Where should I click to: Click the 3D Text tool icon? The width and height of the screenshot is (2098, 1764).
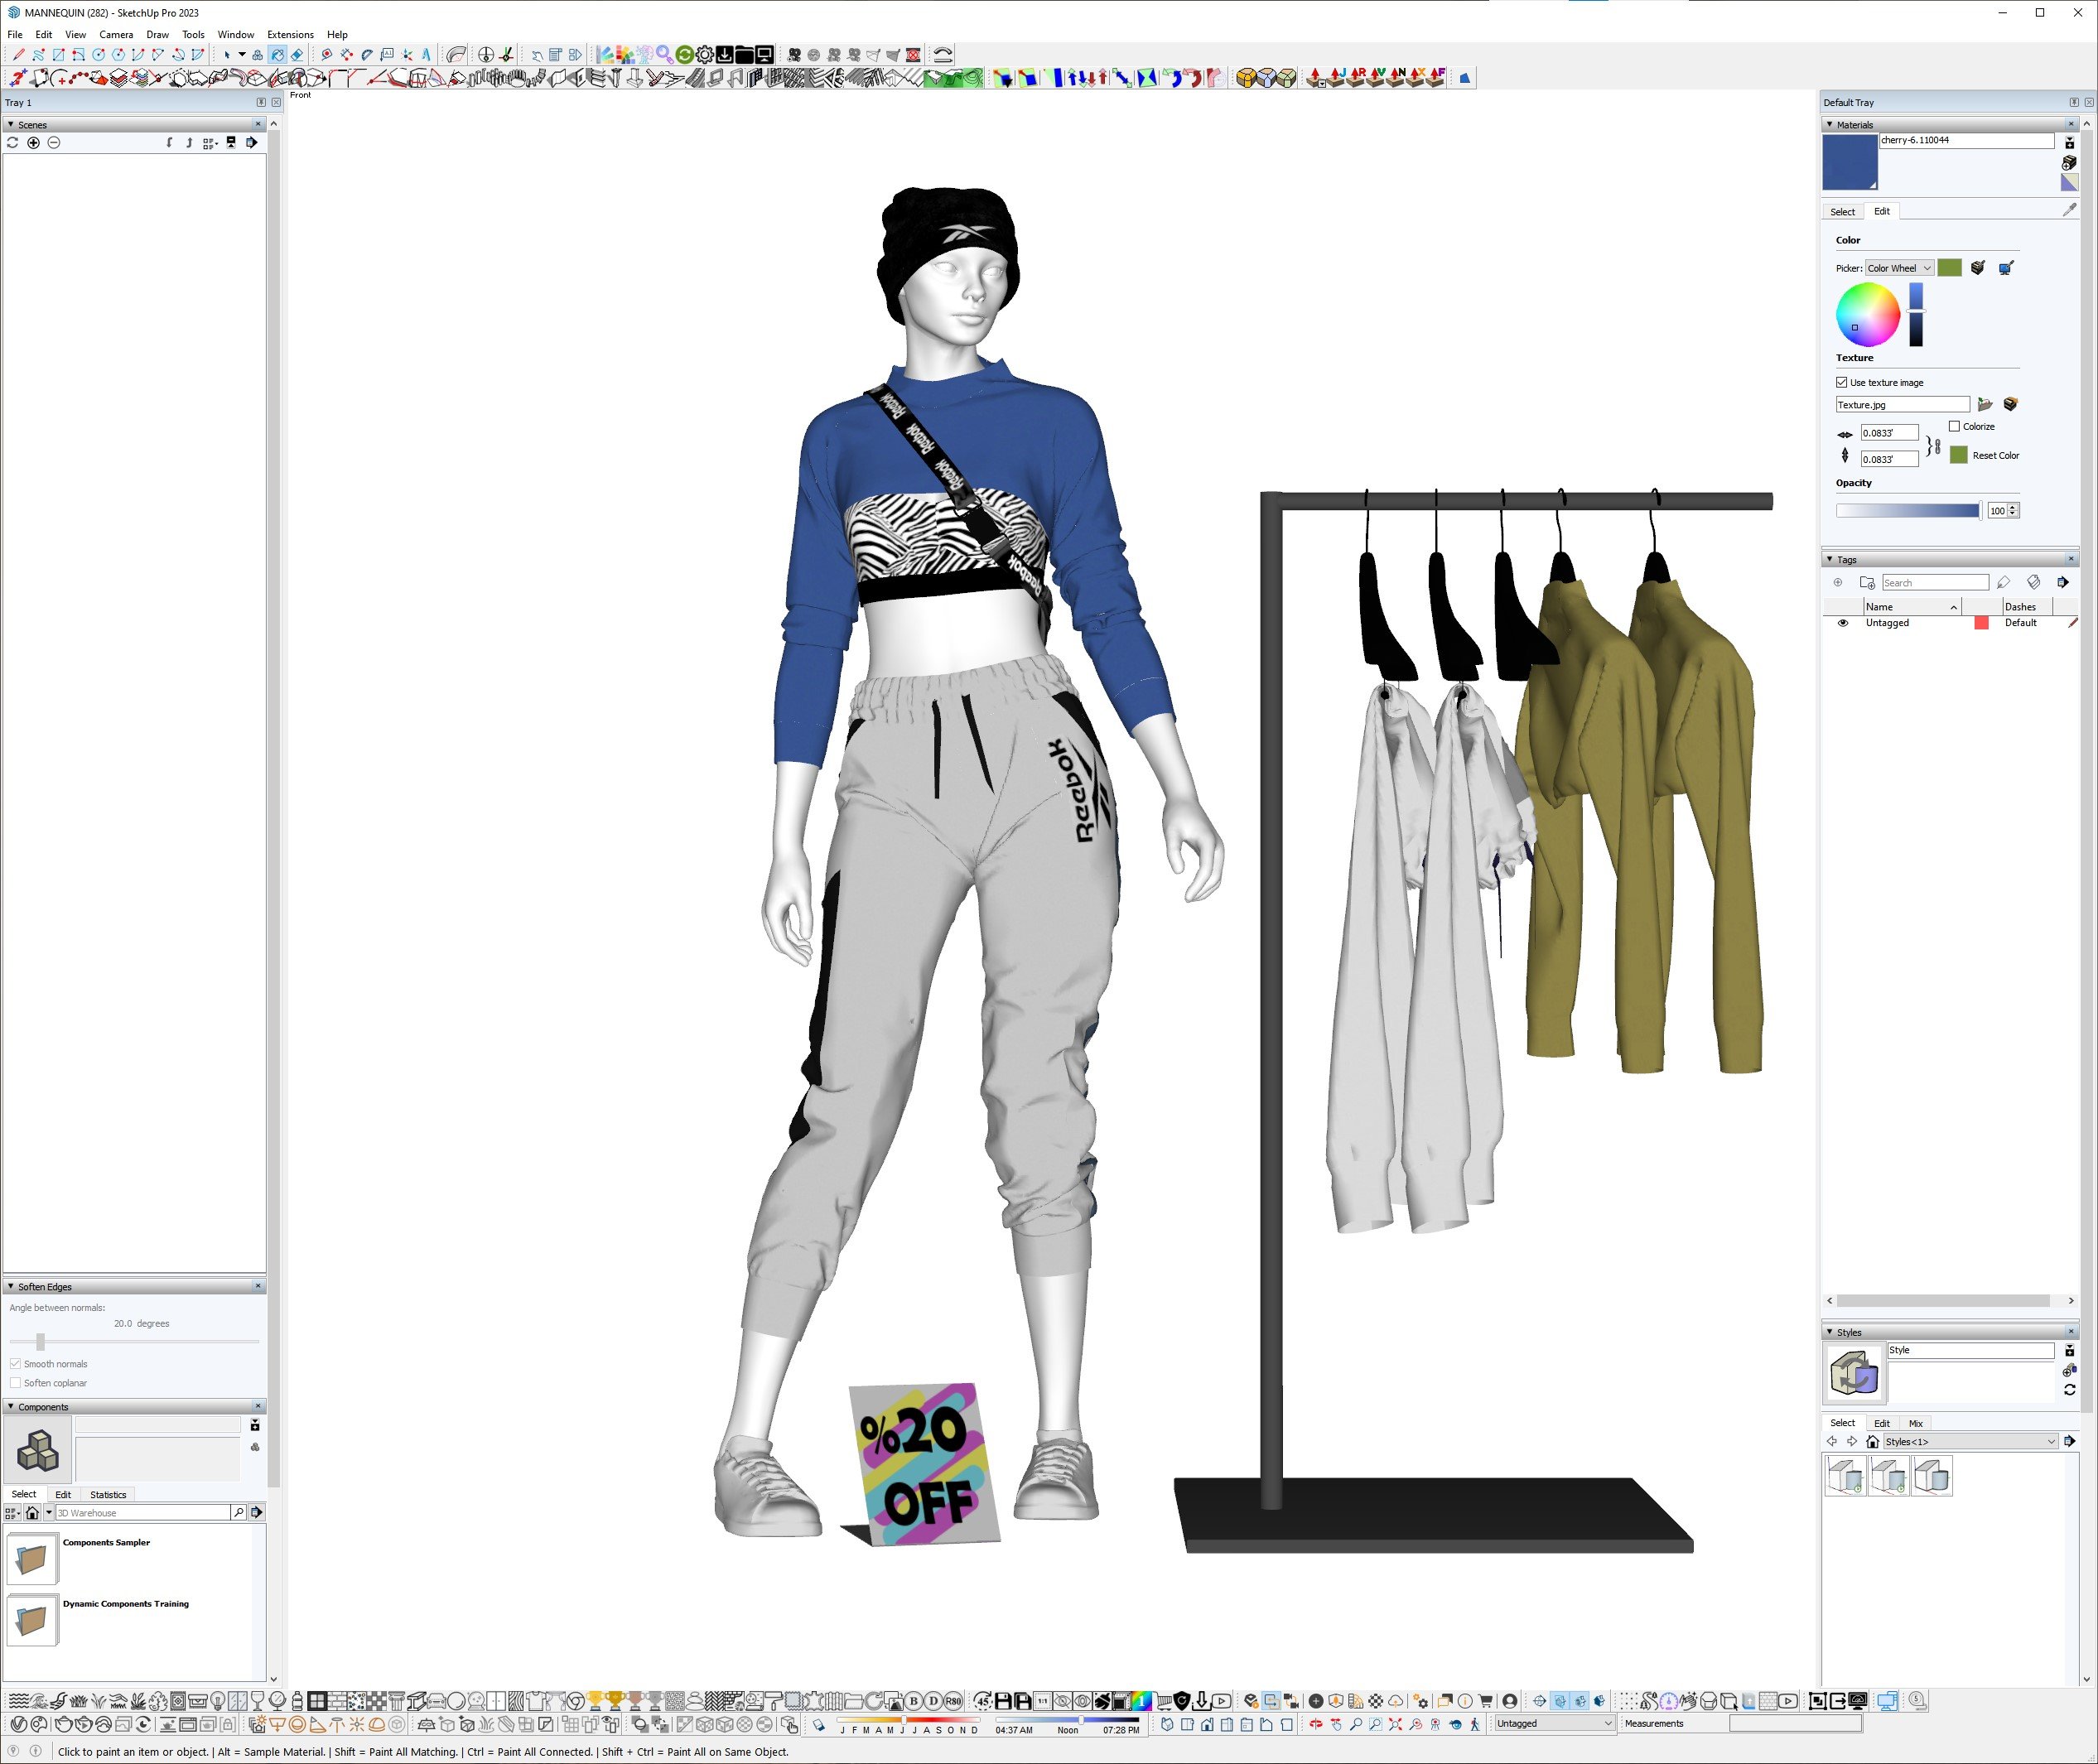tap(426, 55)
